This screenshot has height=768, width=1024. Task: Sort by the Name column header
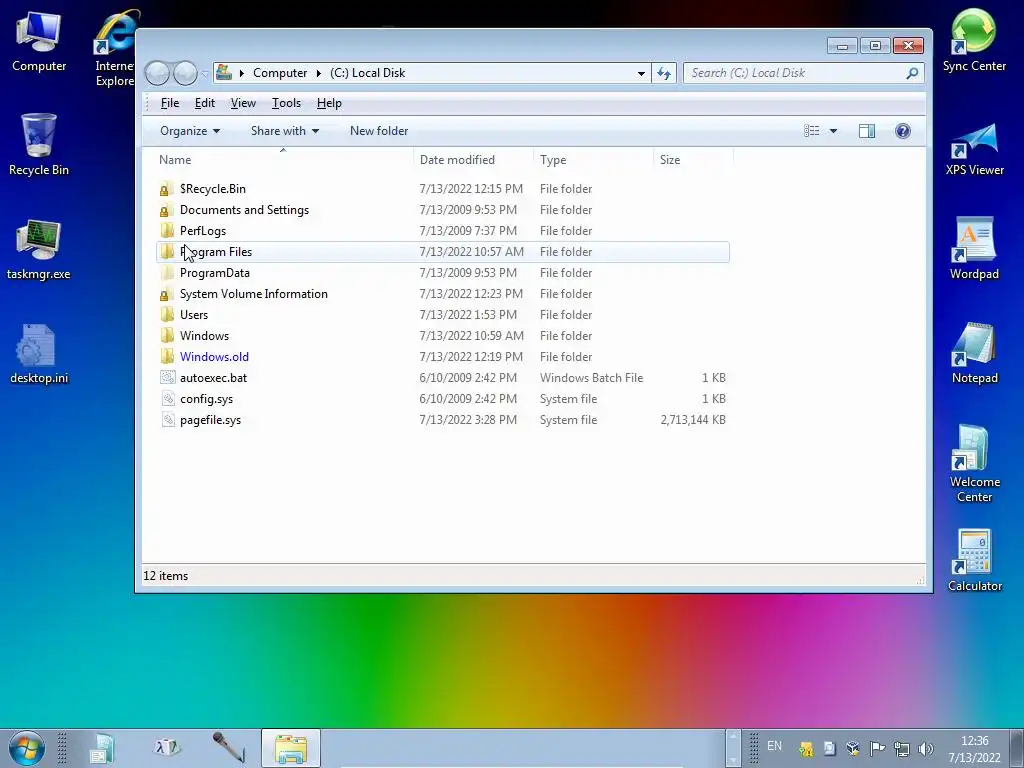[x=284, y=160]
